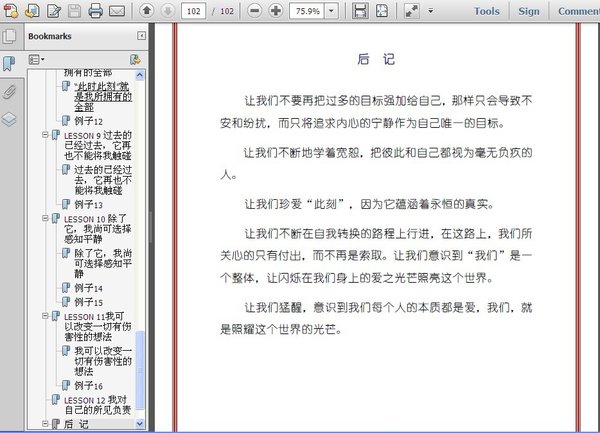Click the Edit document toolbar icon
The height and width of the screenshot is (433, 600).
54,11
